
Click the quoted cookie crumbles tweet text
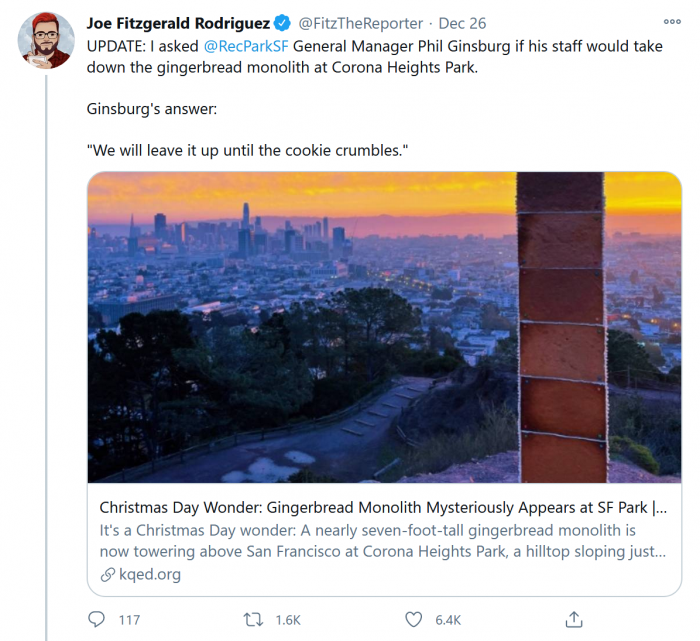[x=248, y=149]
